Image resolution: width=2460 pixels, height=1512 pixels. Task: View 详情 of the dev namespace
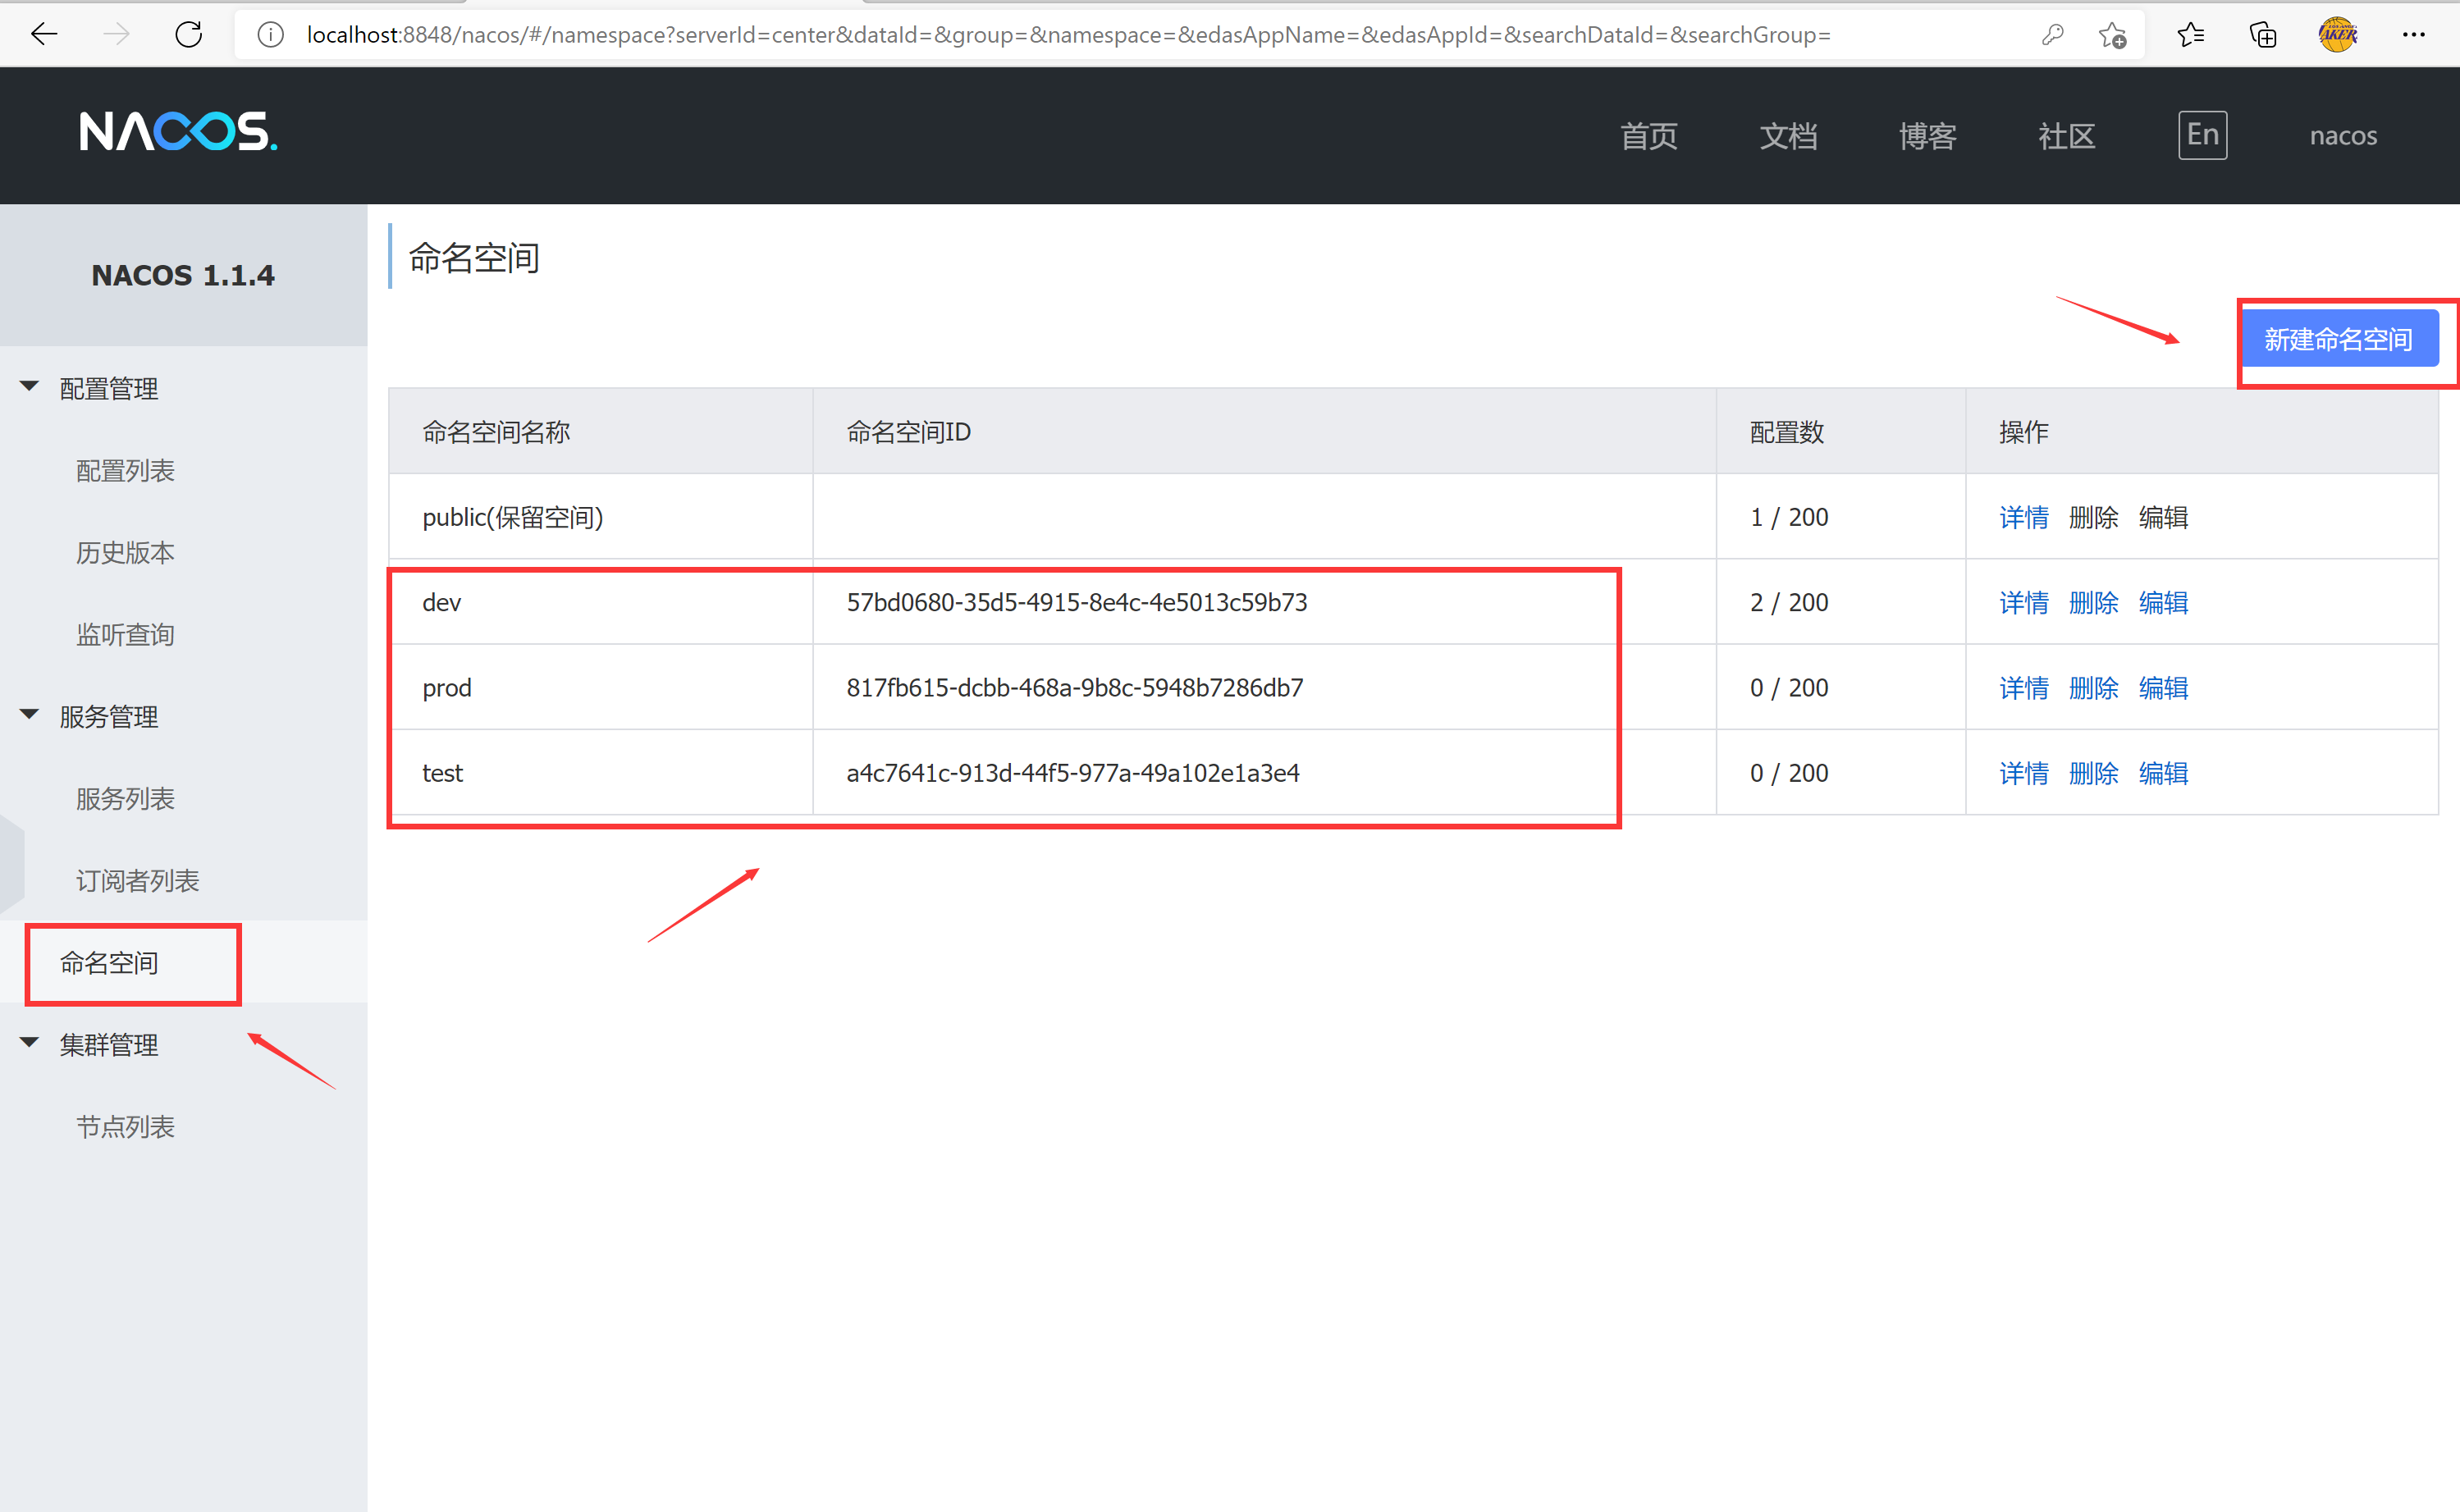click(x=2023, y=602)
